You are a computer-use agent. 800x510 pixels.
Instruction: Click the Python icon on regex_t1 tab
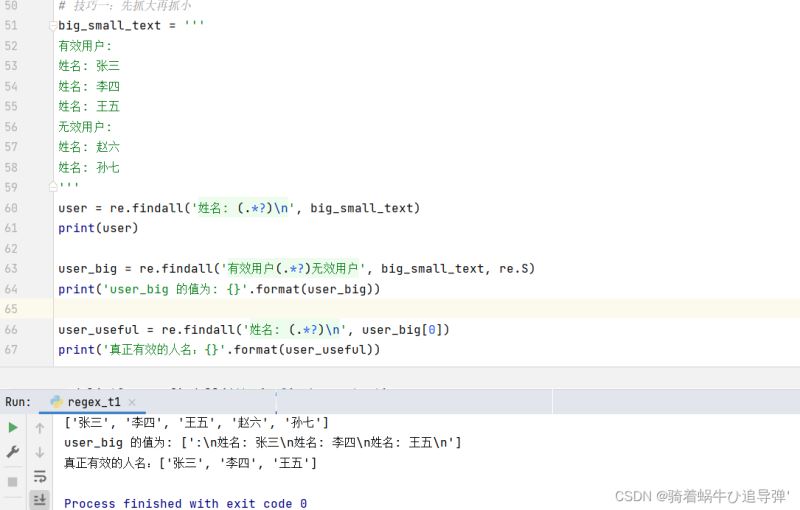point(56,402)
